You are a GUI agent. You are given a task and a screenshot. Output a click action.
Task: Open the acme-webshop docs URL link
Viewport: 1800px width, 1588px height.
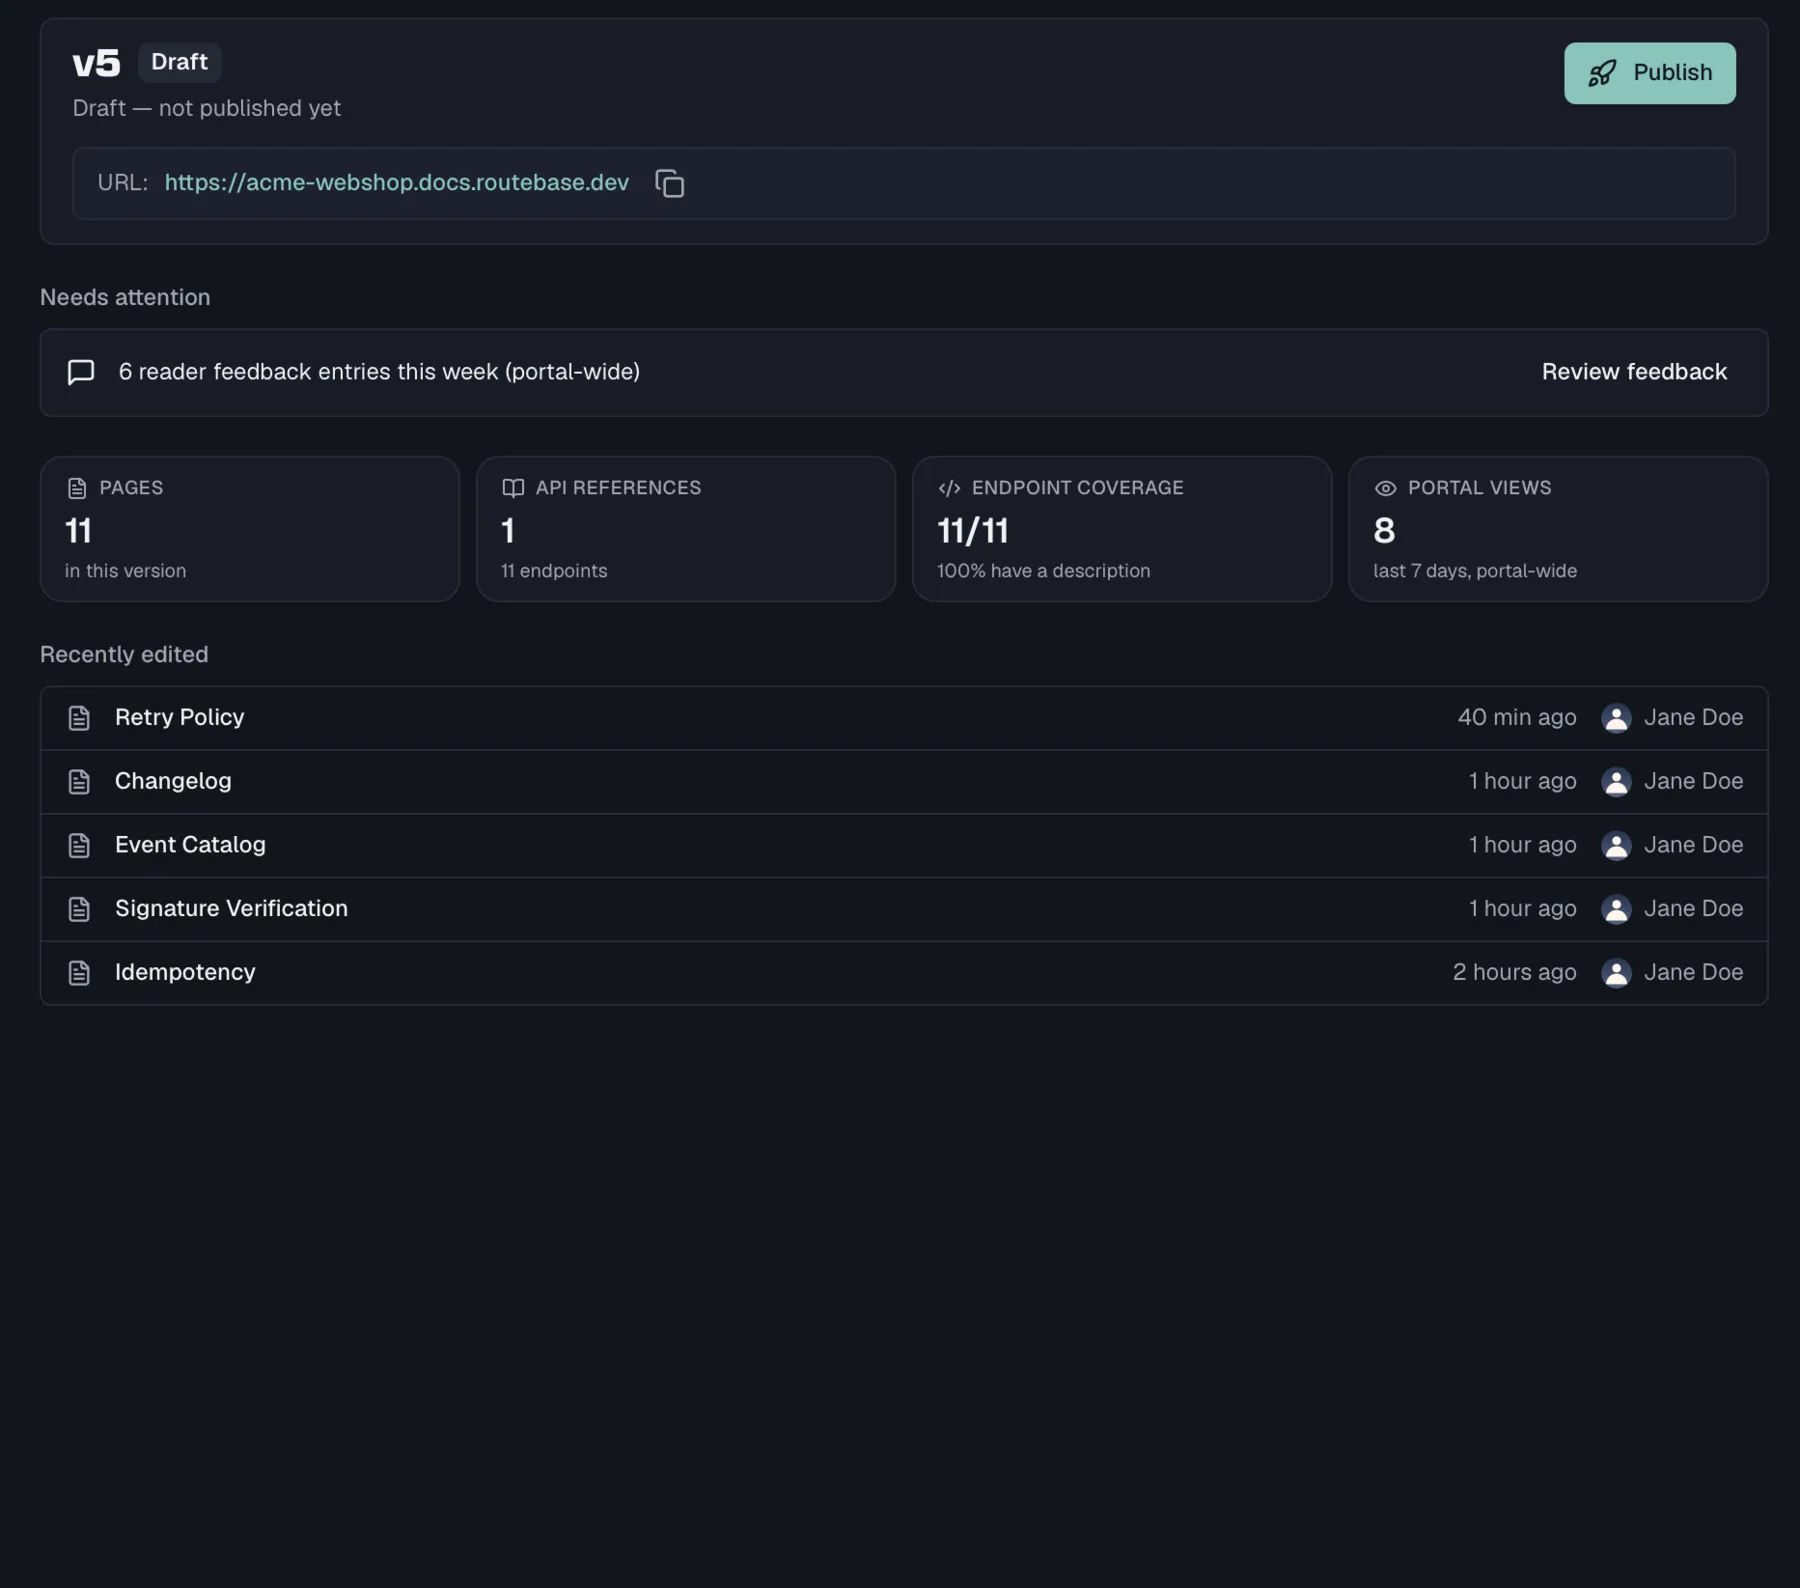coord(397,182)
